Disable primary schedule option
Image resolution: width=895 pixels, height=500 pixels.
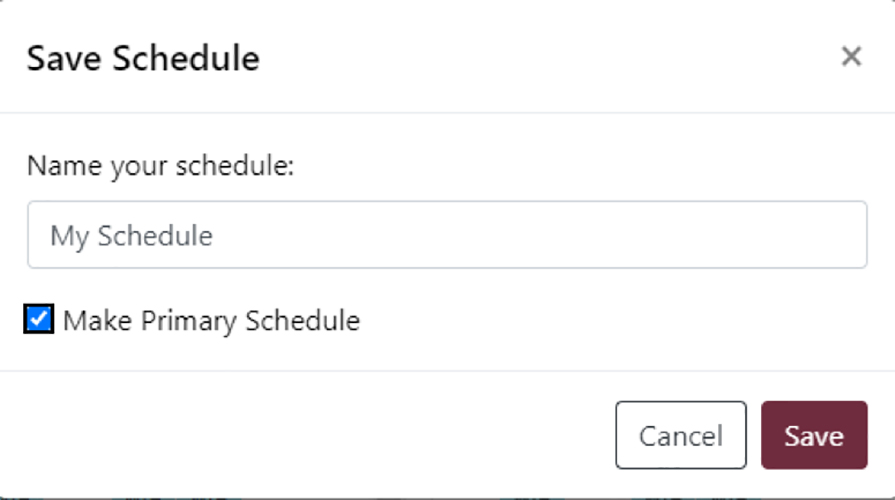click(39, 320)
